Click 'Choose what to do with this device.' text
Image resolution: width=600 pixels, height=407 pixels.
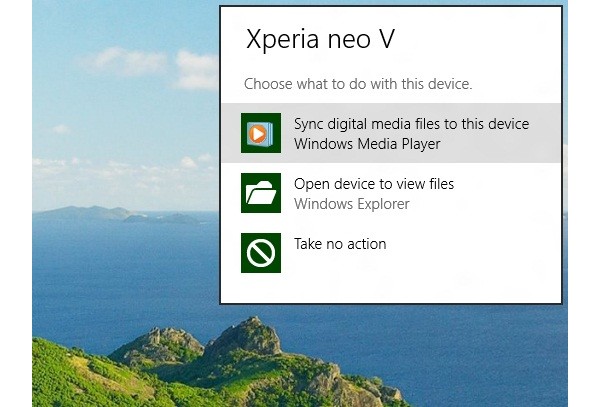(x=358, y=84)
